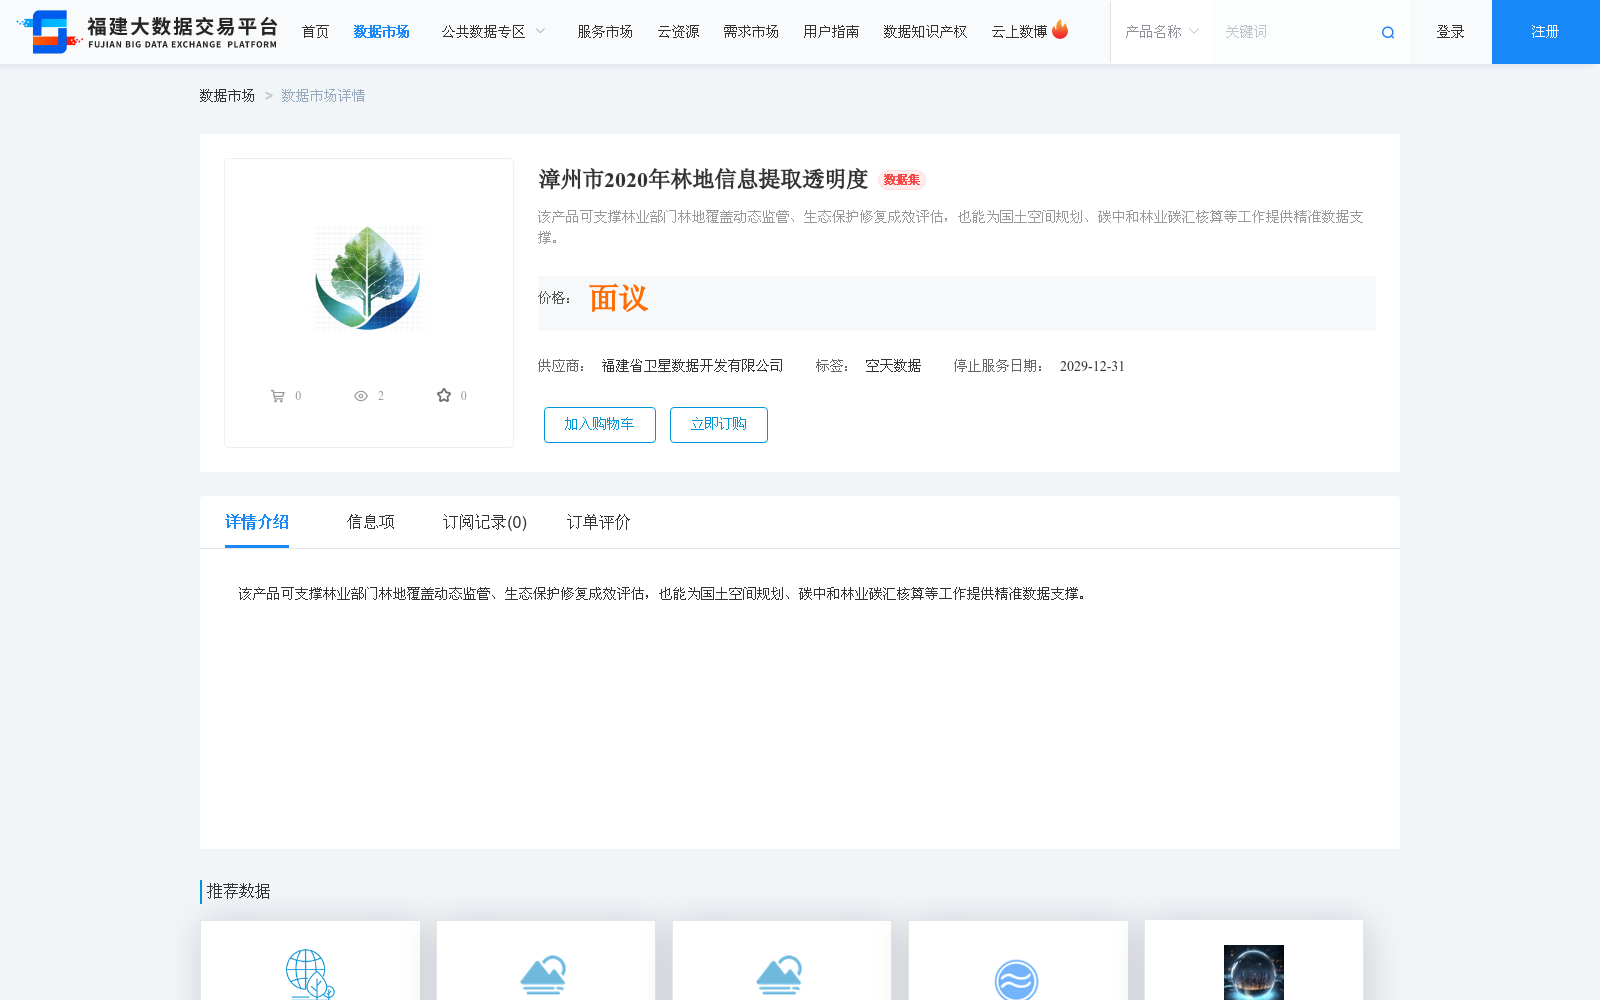Image resolution: width=1600 pixels, height=1000 pixels.
Task: Open 云上数博 link
Action: [1019, 32]
